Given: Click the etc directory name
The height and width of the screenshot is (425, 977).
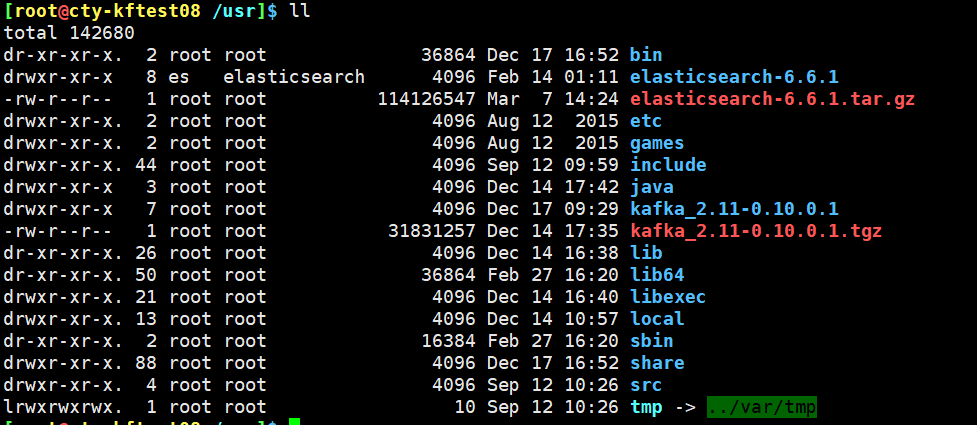Looking at the screenshot, I should (x=646, y=120).
